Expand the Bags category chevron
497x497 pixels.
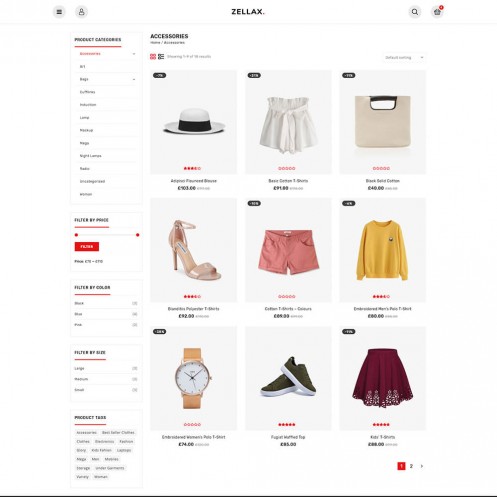pos(134,79)
